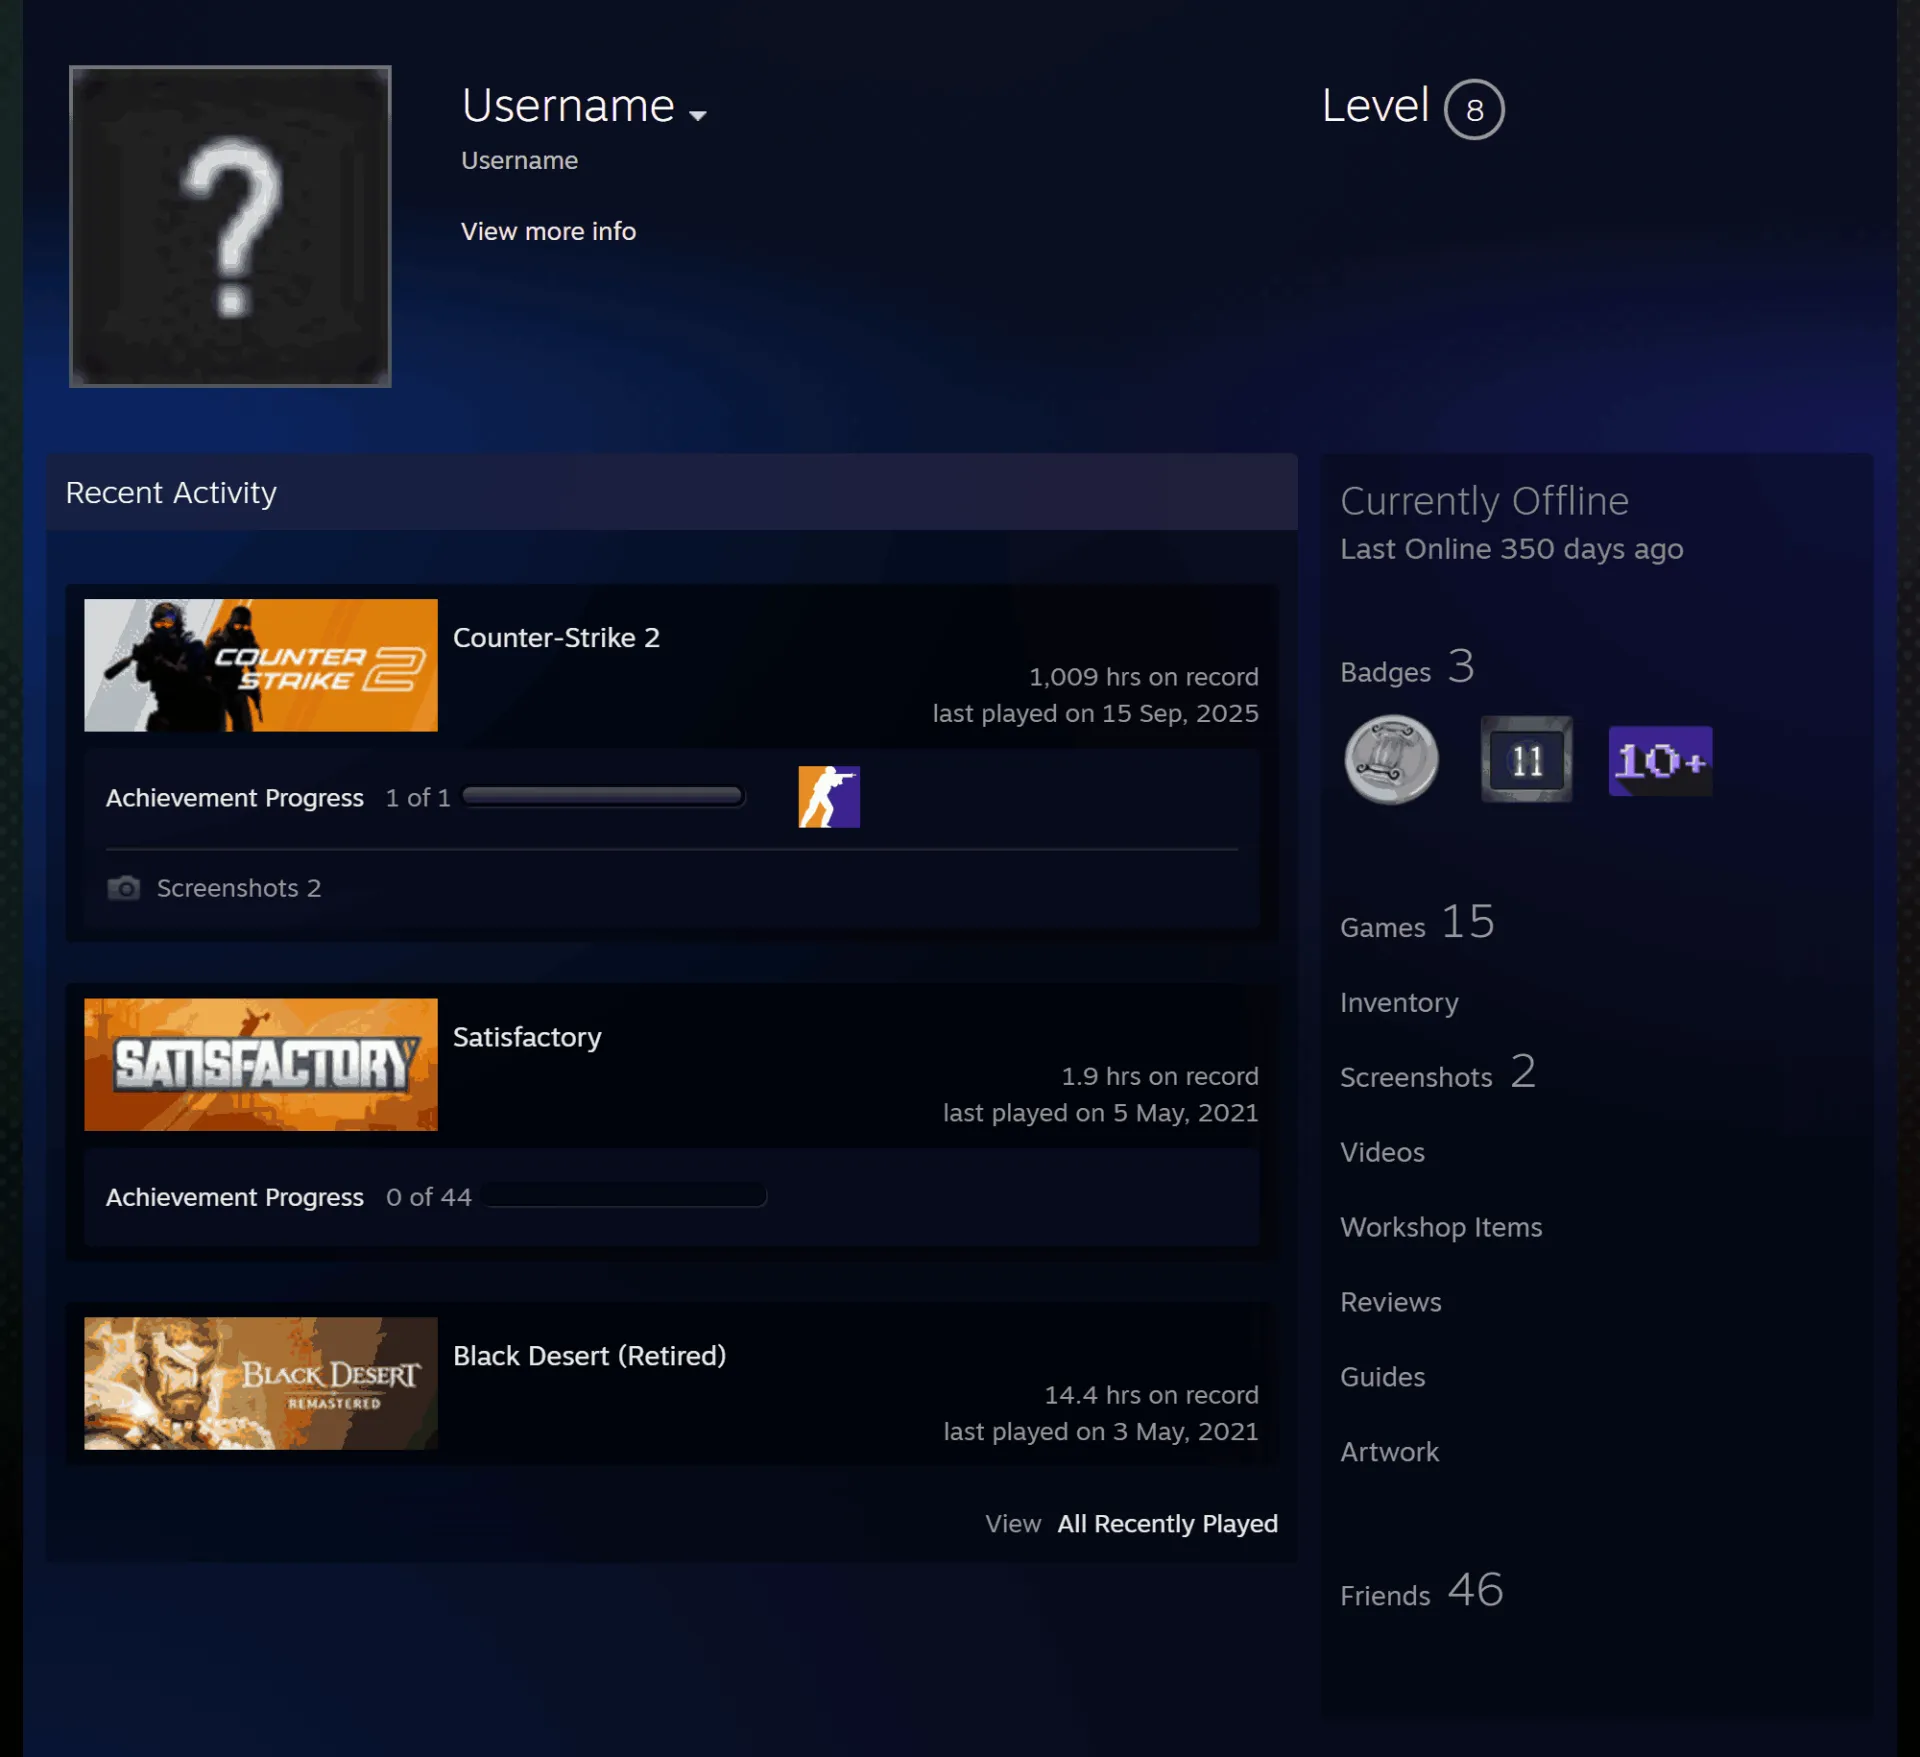Click the Level label text
The height and width of the screenshot is (1757, 1920).
(1375, 105)
